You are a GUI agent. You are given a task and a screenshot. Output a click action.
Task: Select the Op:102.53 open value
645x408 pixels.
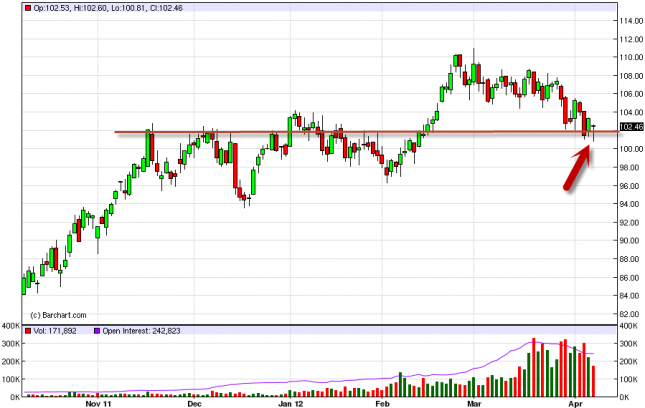51,8
